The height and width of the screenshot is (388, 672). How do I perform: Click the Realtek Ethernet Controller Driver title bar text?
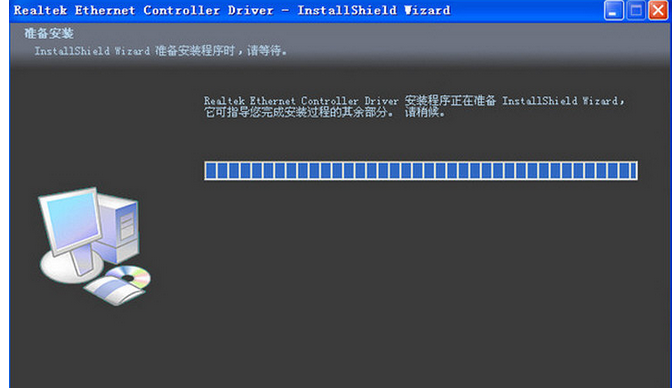[232, 10]
